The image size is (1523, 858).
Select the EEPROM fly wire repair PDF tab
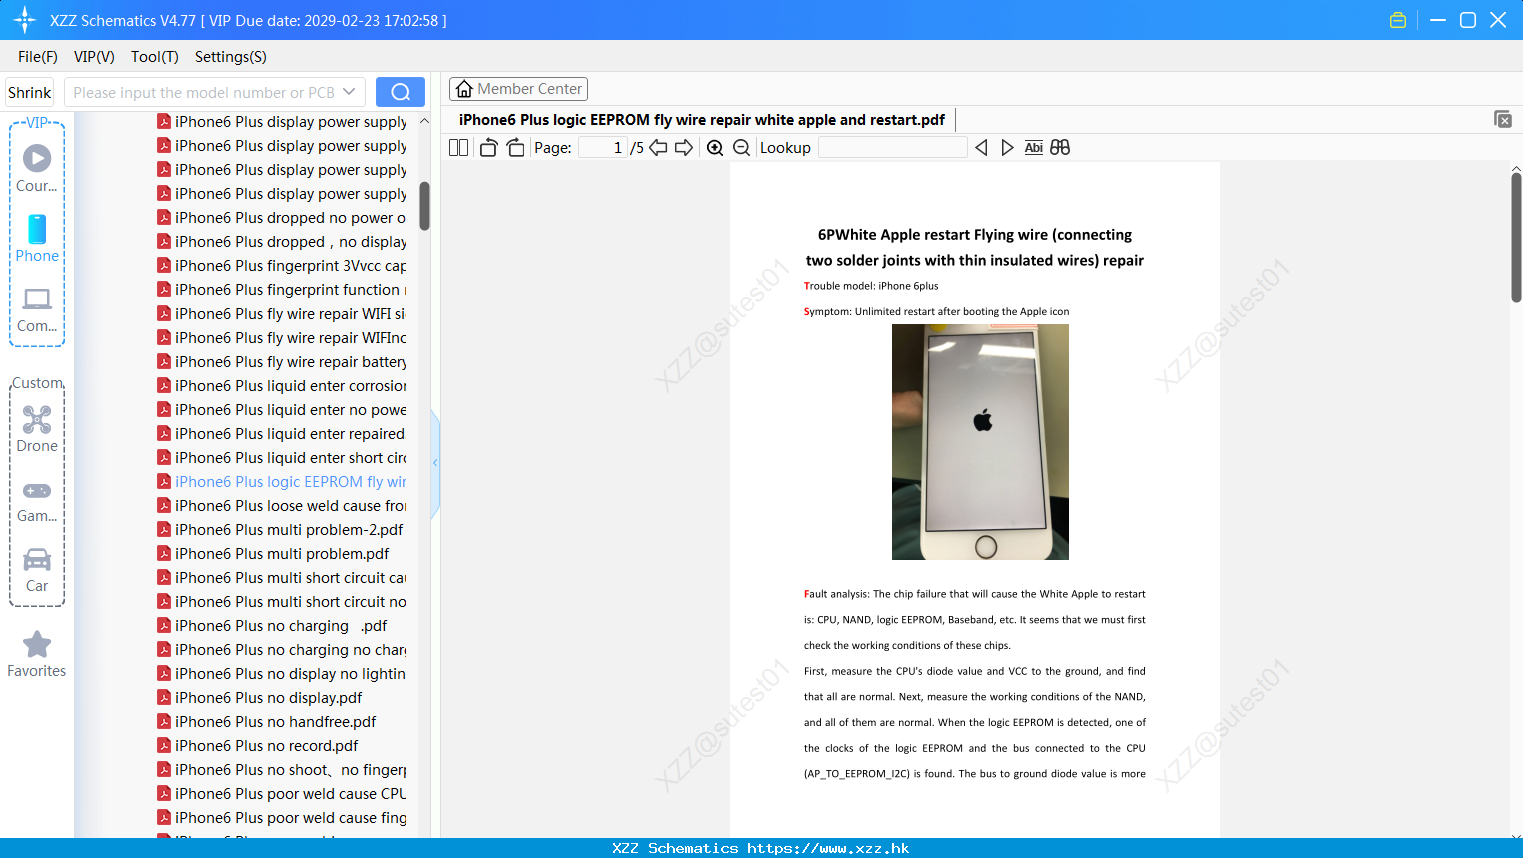pyautogui.click(x=702, y=120)
